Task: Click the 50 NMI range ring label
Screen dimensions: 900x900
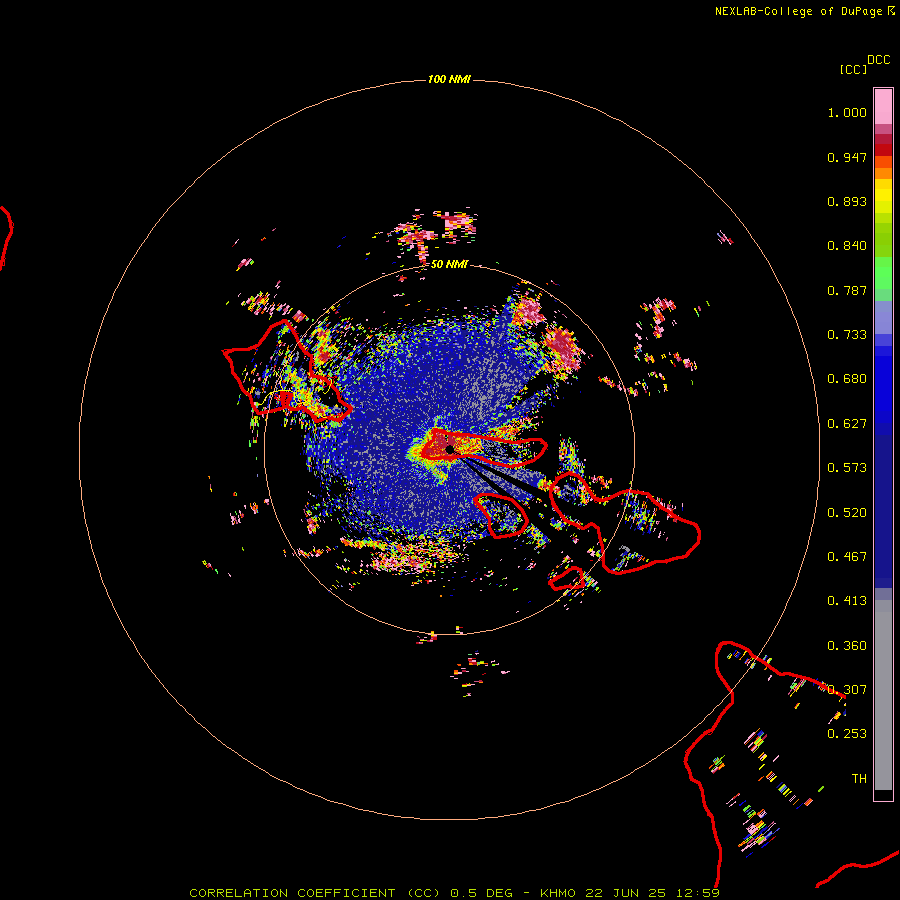Action: pyautogui.click(x=449, y=264)
